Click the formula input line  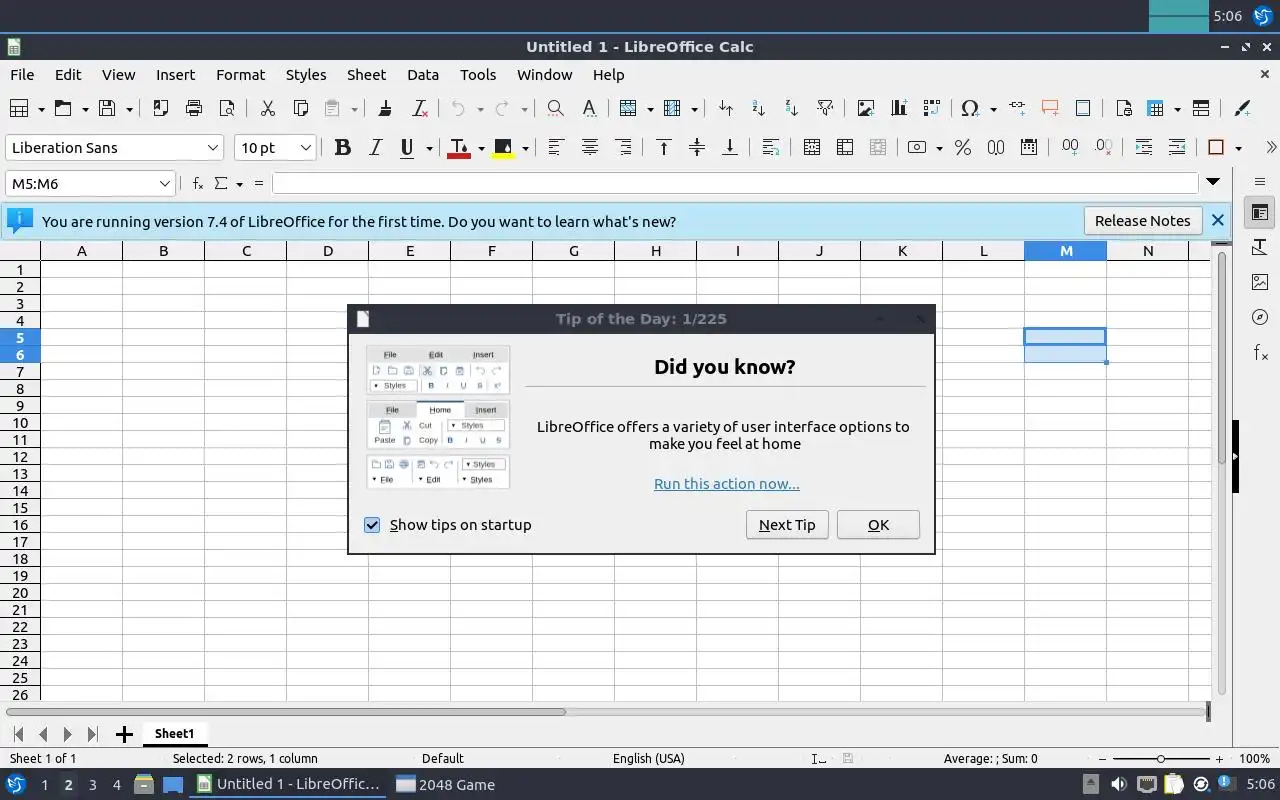(735, 183)
